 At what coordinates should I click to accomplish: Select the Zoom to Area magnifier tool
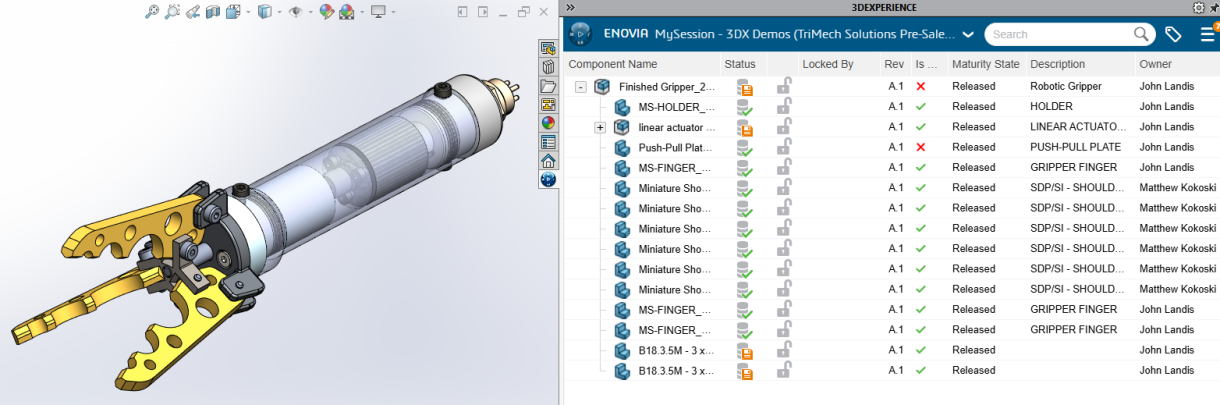click(172, 12)
